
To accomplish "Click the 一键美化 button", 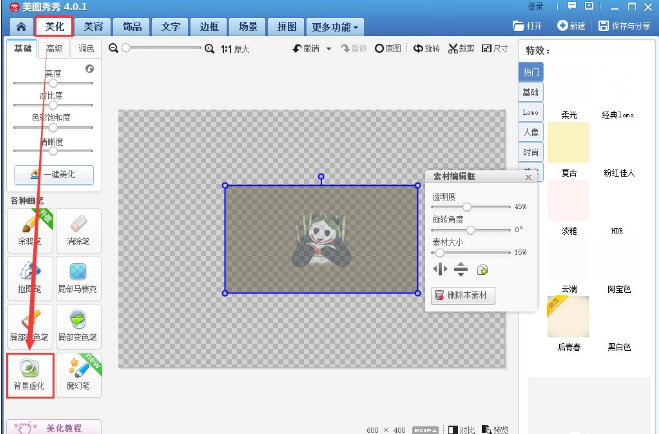I will tap(54, 174).
